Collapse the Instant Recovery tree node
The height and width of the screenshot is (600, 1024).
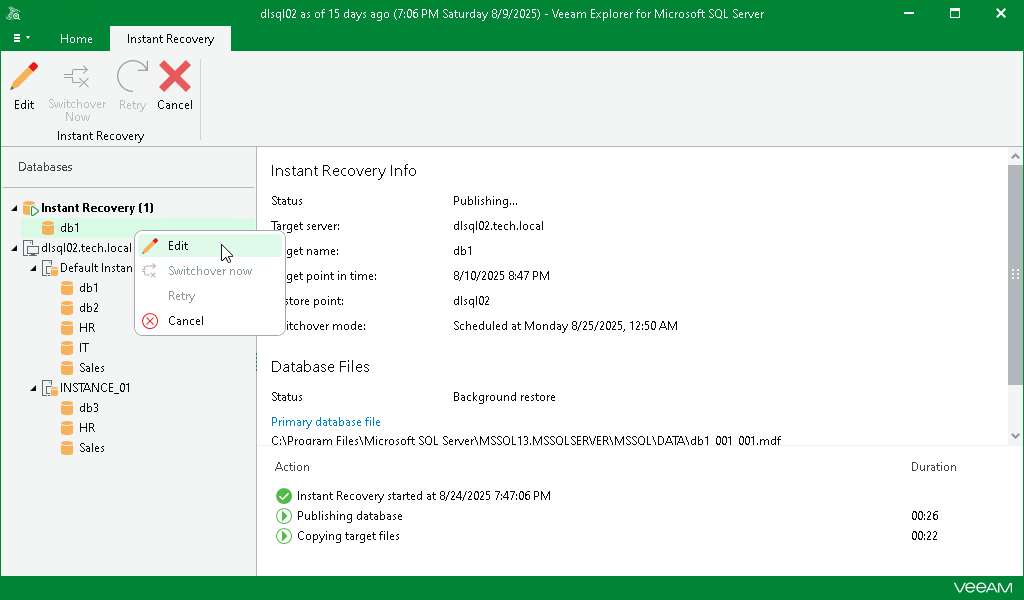(14, 207)
